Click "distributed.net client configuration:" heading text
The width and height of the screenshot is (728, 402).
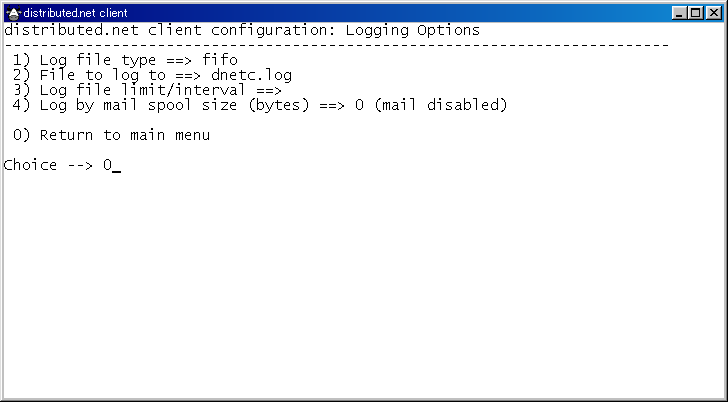coord(170,30)
